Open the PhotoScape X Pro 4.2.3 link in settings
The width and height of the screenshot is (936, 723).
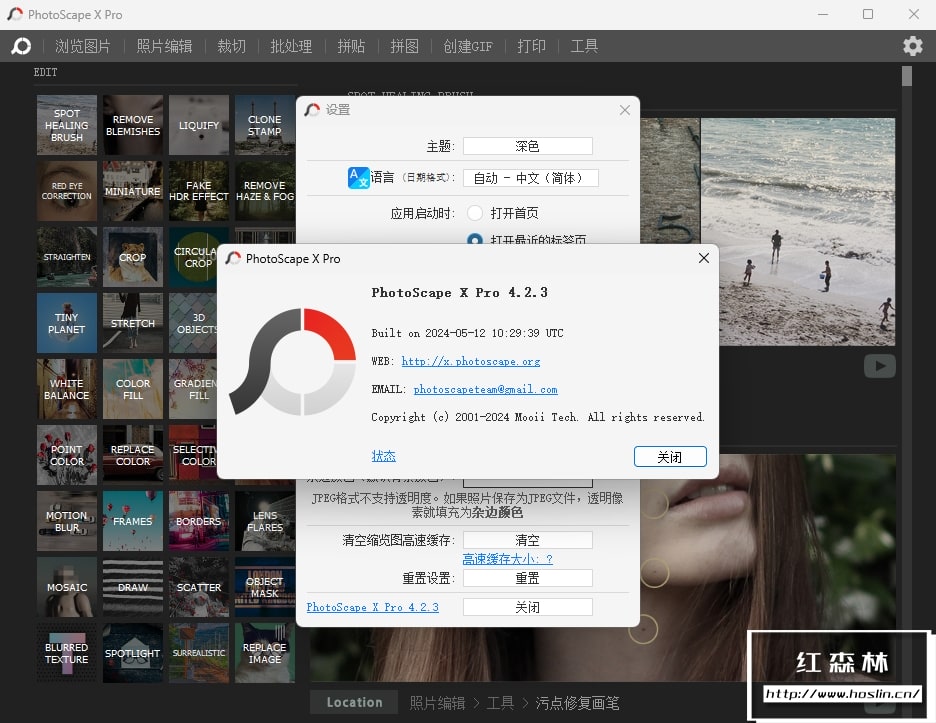click(x=372, y=607)
